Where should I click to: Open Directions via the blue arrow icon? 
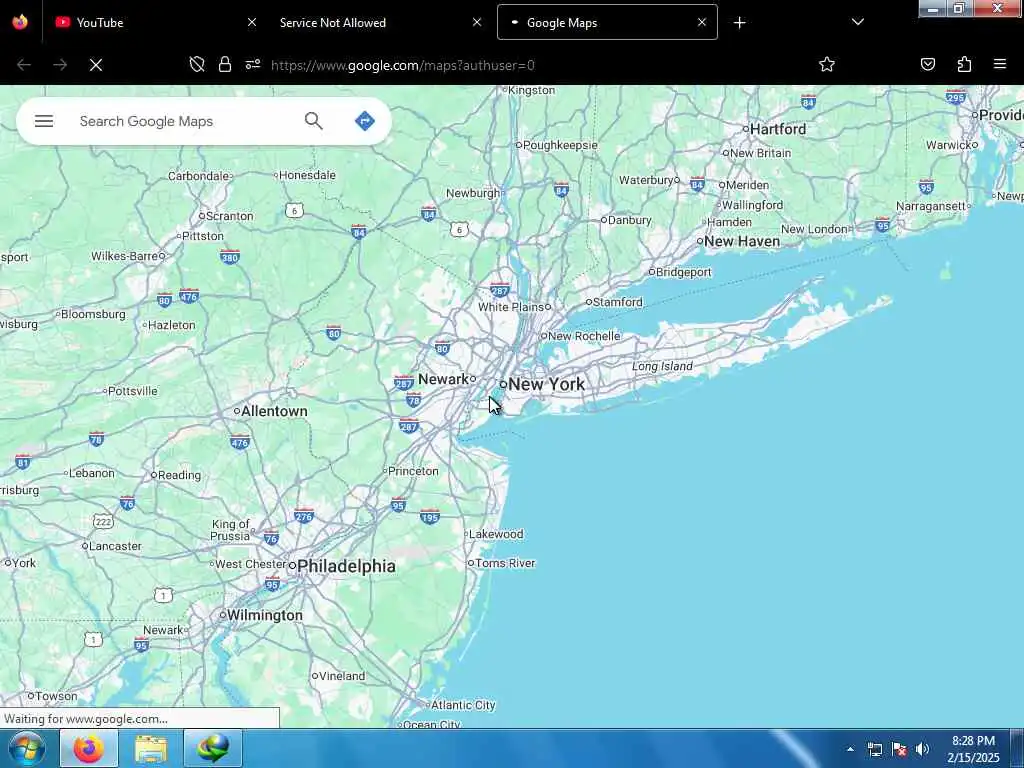pyautogui.click(x=364, y=121)
